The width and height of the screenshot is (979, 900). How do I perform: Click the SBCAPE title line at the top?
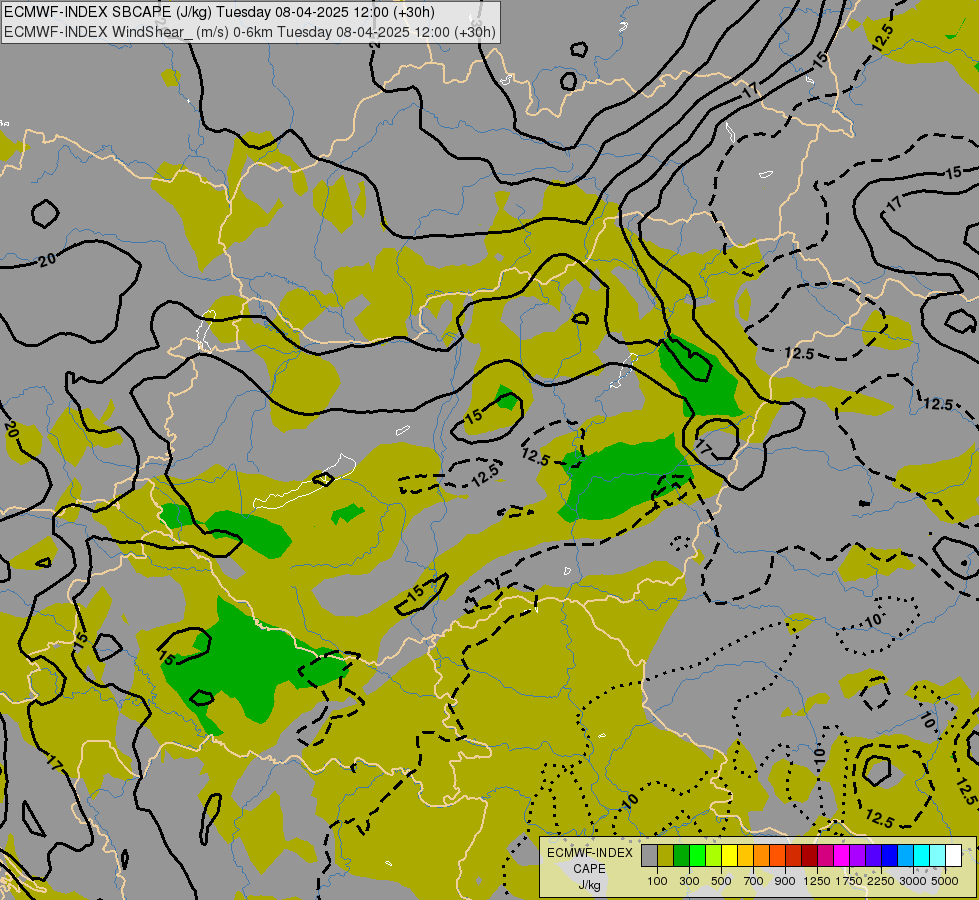coord(220,12)
